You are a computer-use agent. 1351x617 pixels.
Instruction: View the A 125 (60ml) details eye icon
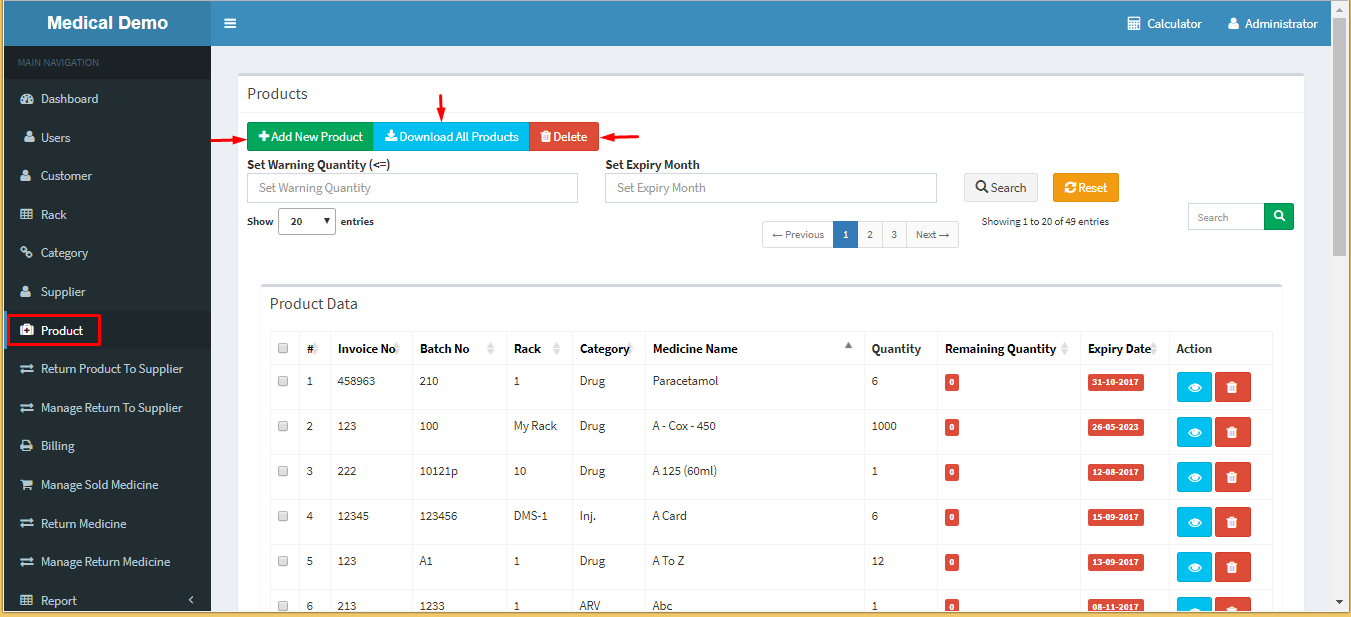click(1194, 477)
